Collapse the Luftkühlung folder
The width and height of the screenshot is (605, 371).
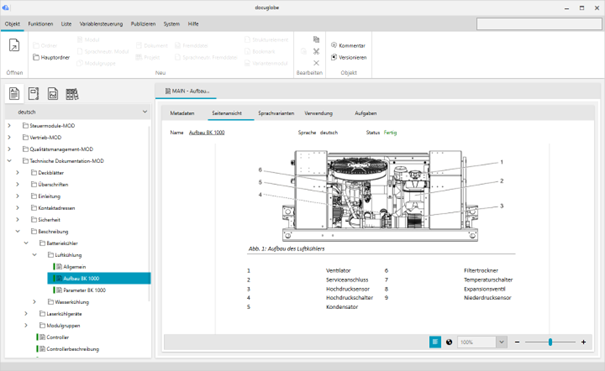tap(35, 255)
